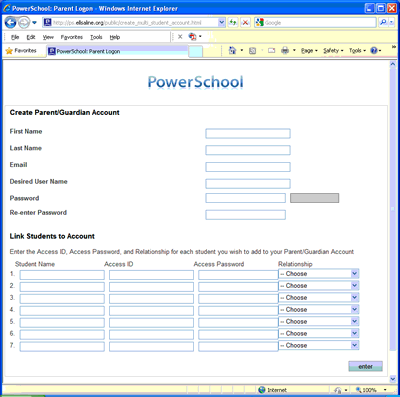The image size is (400, 397).
Task: Open the Relationship dropdown for row 6
Action: click(319, 334)
